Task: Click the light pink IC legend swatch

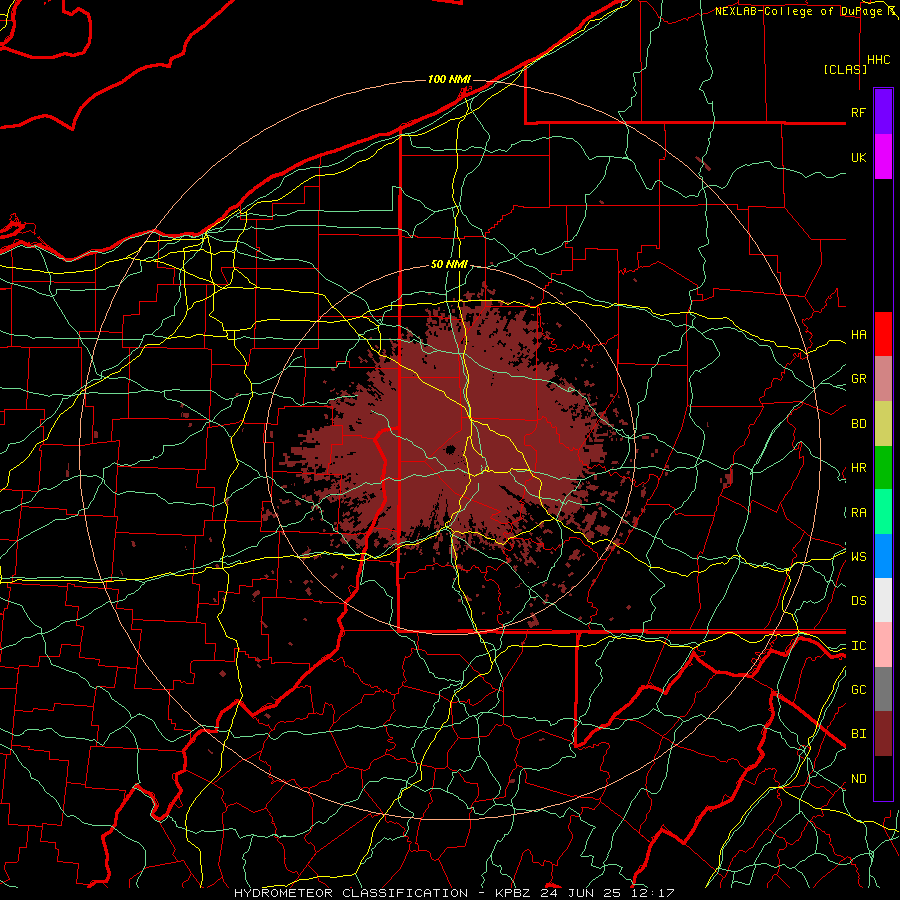Action: pos(883,645)
